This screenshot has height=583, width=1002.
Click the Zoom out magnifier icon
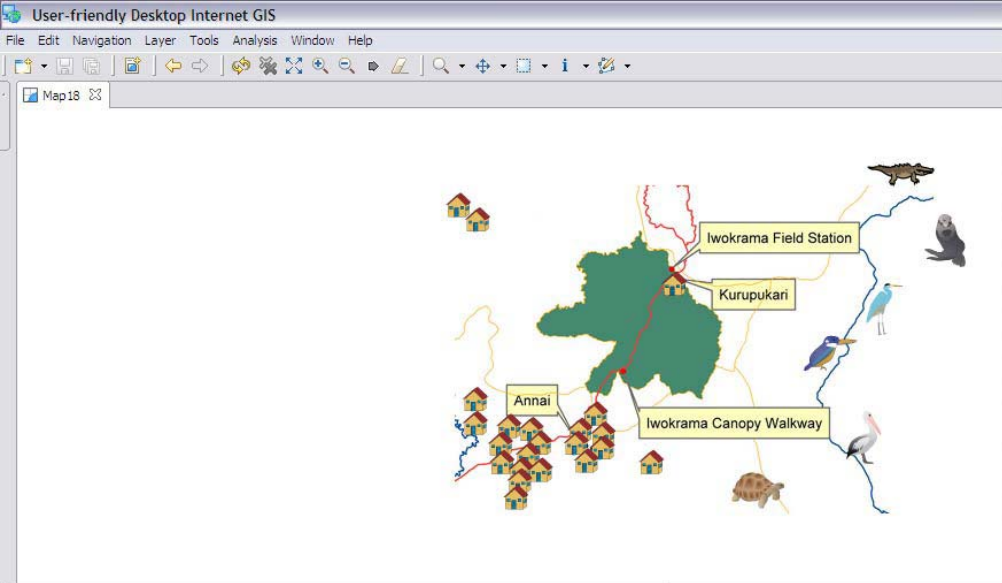click(x=346, y=66)
